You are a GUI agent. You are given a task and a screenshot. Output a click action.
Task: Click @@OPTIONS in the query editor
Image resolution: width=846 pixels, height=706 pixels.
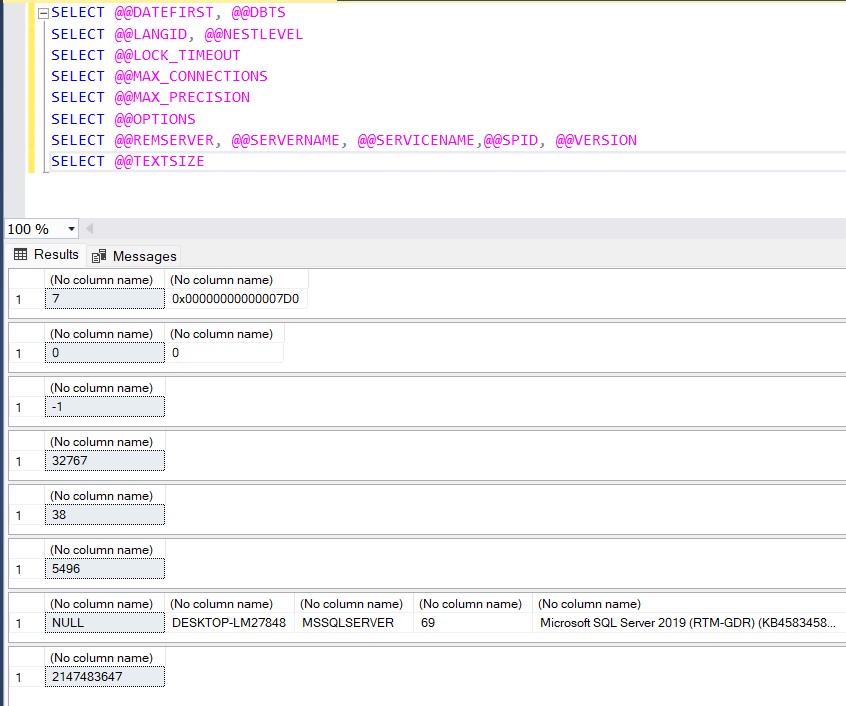[155, 119]
